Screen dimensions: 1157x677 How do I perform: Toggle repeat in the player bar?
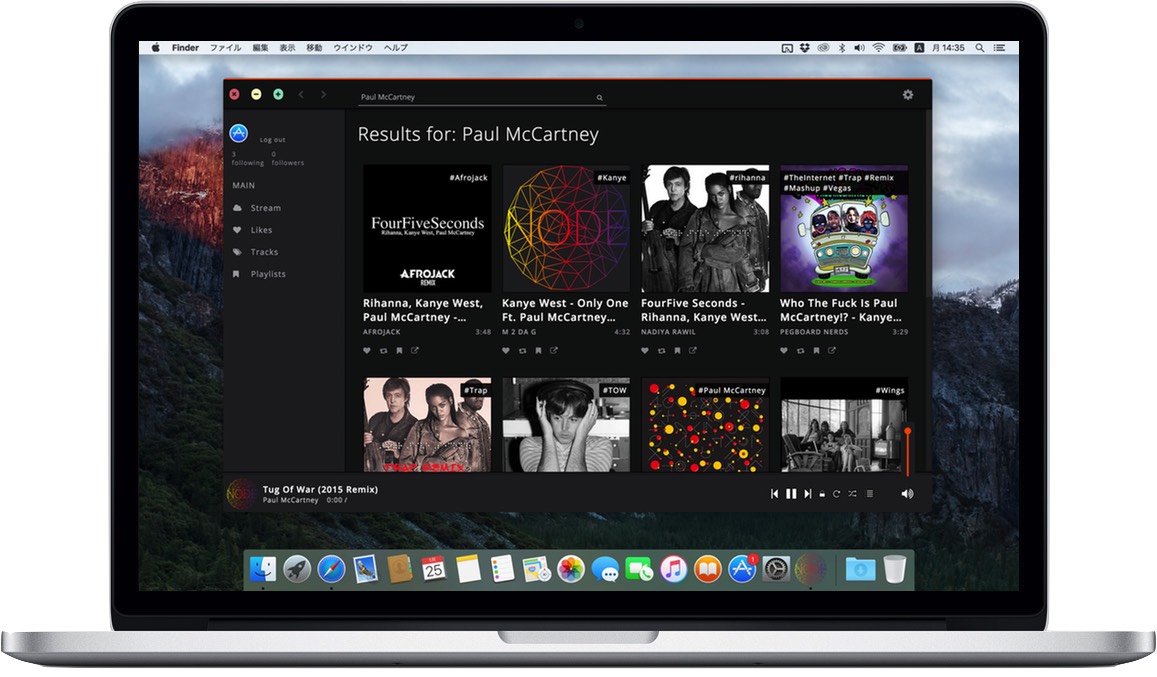[x=836, y=494]
